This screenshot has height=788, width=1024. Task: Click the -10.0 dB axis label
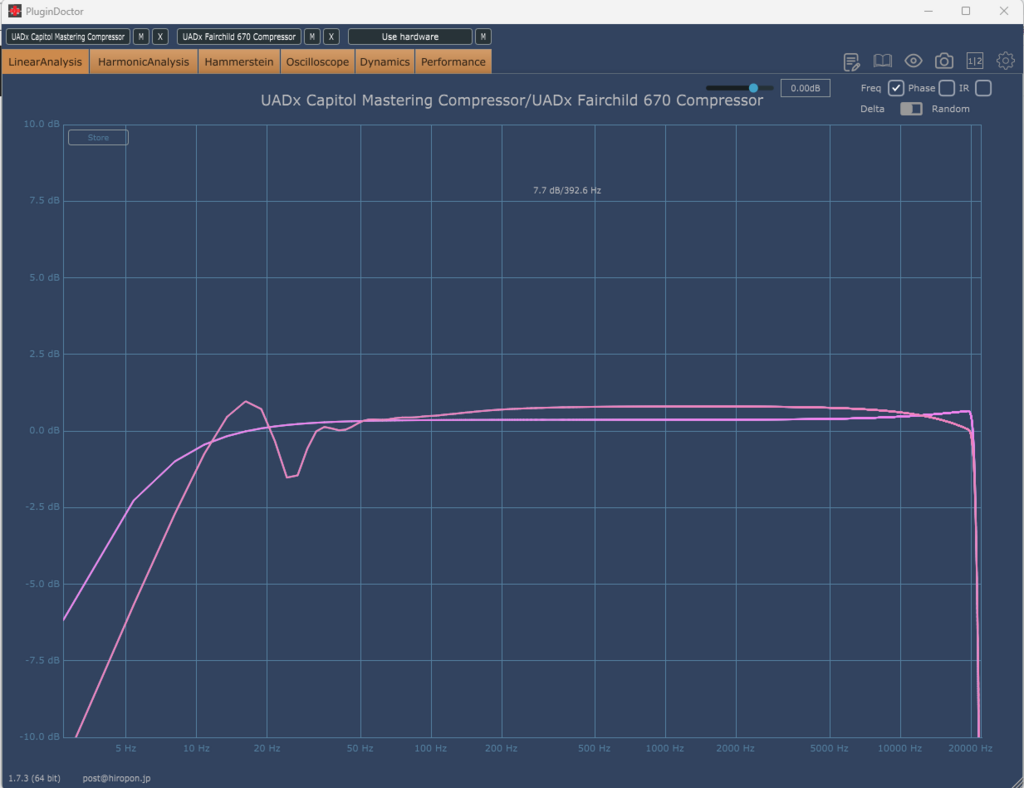(x=40, y=736)
